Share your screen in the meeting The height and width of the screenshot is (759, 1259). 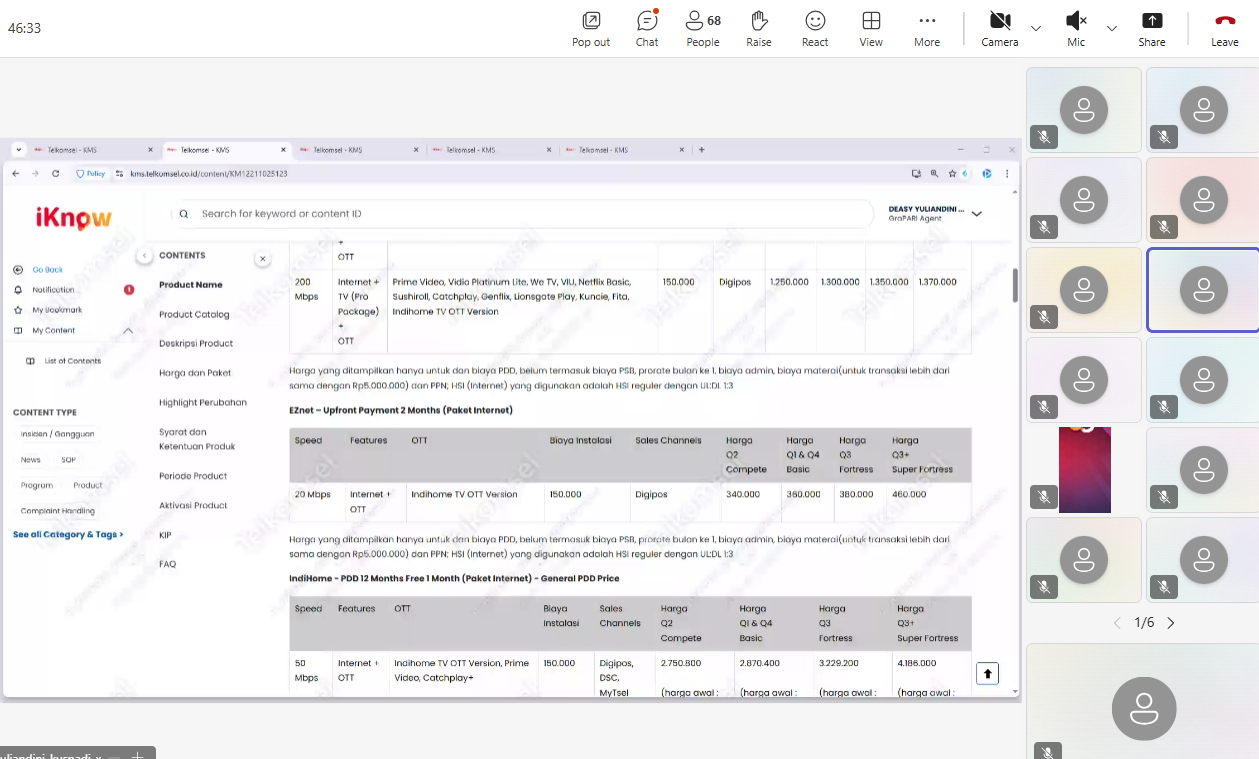(1152, 29)
